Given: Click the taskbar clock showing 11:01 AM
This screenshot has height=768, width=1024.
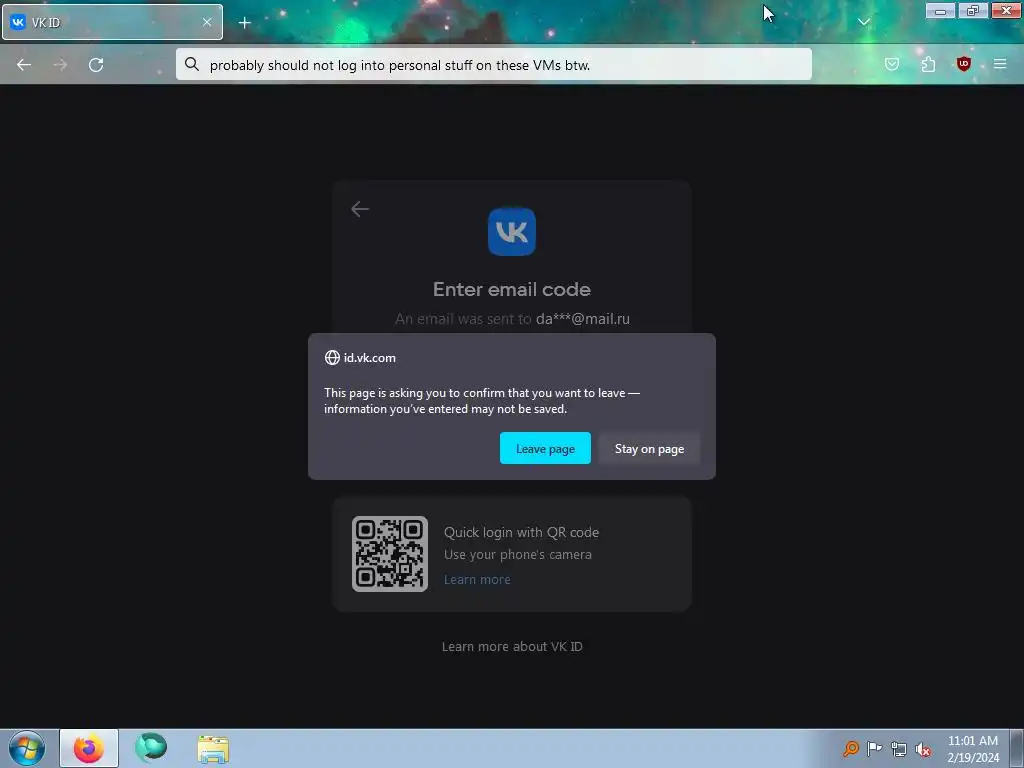Looking at the screenshot, I should pos(973,749).
